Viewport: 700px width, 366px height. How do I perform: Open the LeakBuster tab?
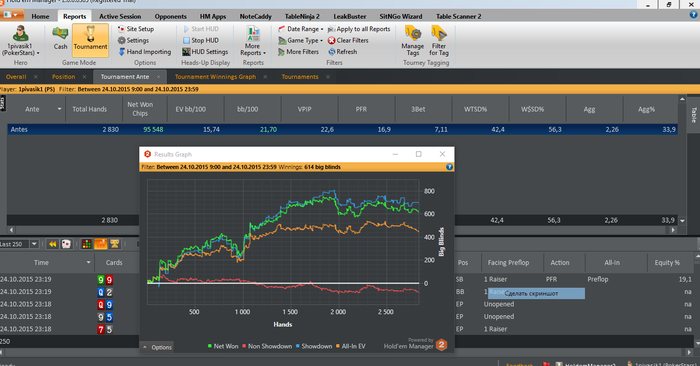350,17
